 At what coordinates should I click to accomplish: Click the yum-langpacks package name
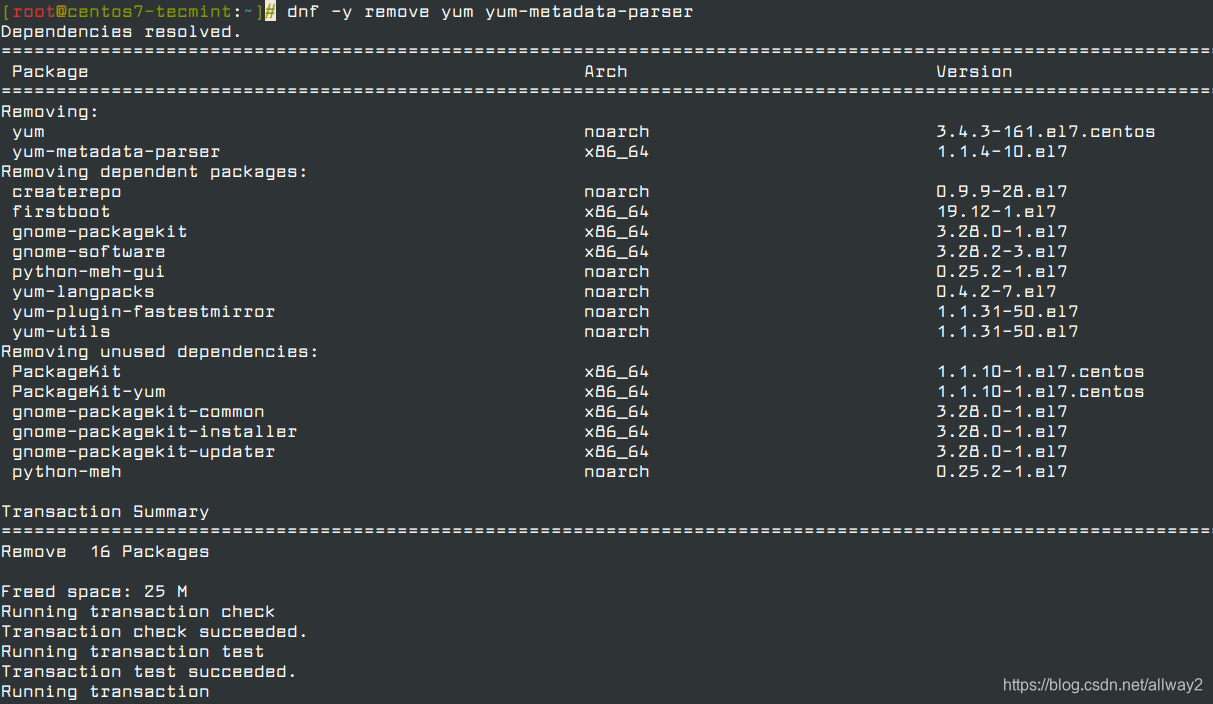[83, 292]
